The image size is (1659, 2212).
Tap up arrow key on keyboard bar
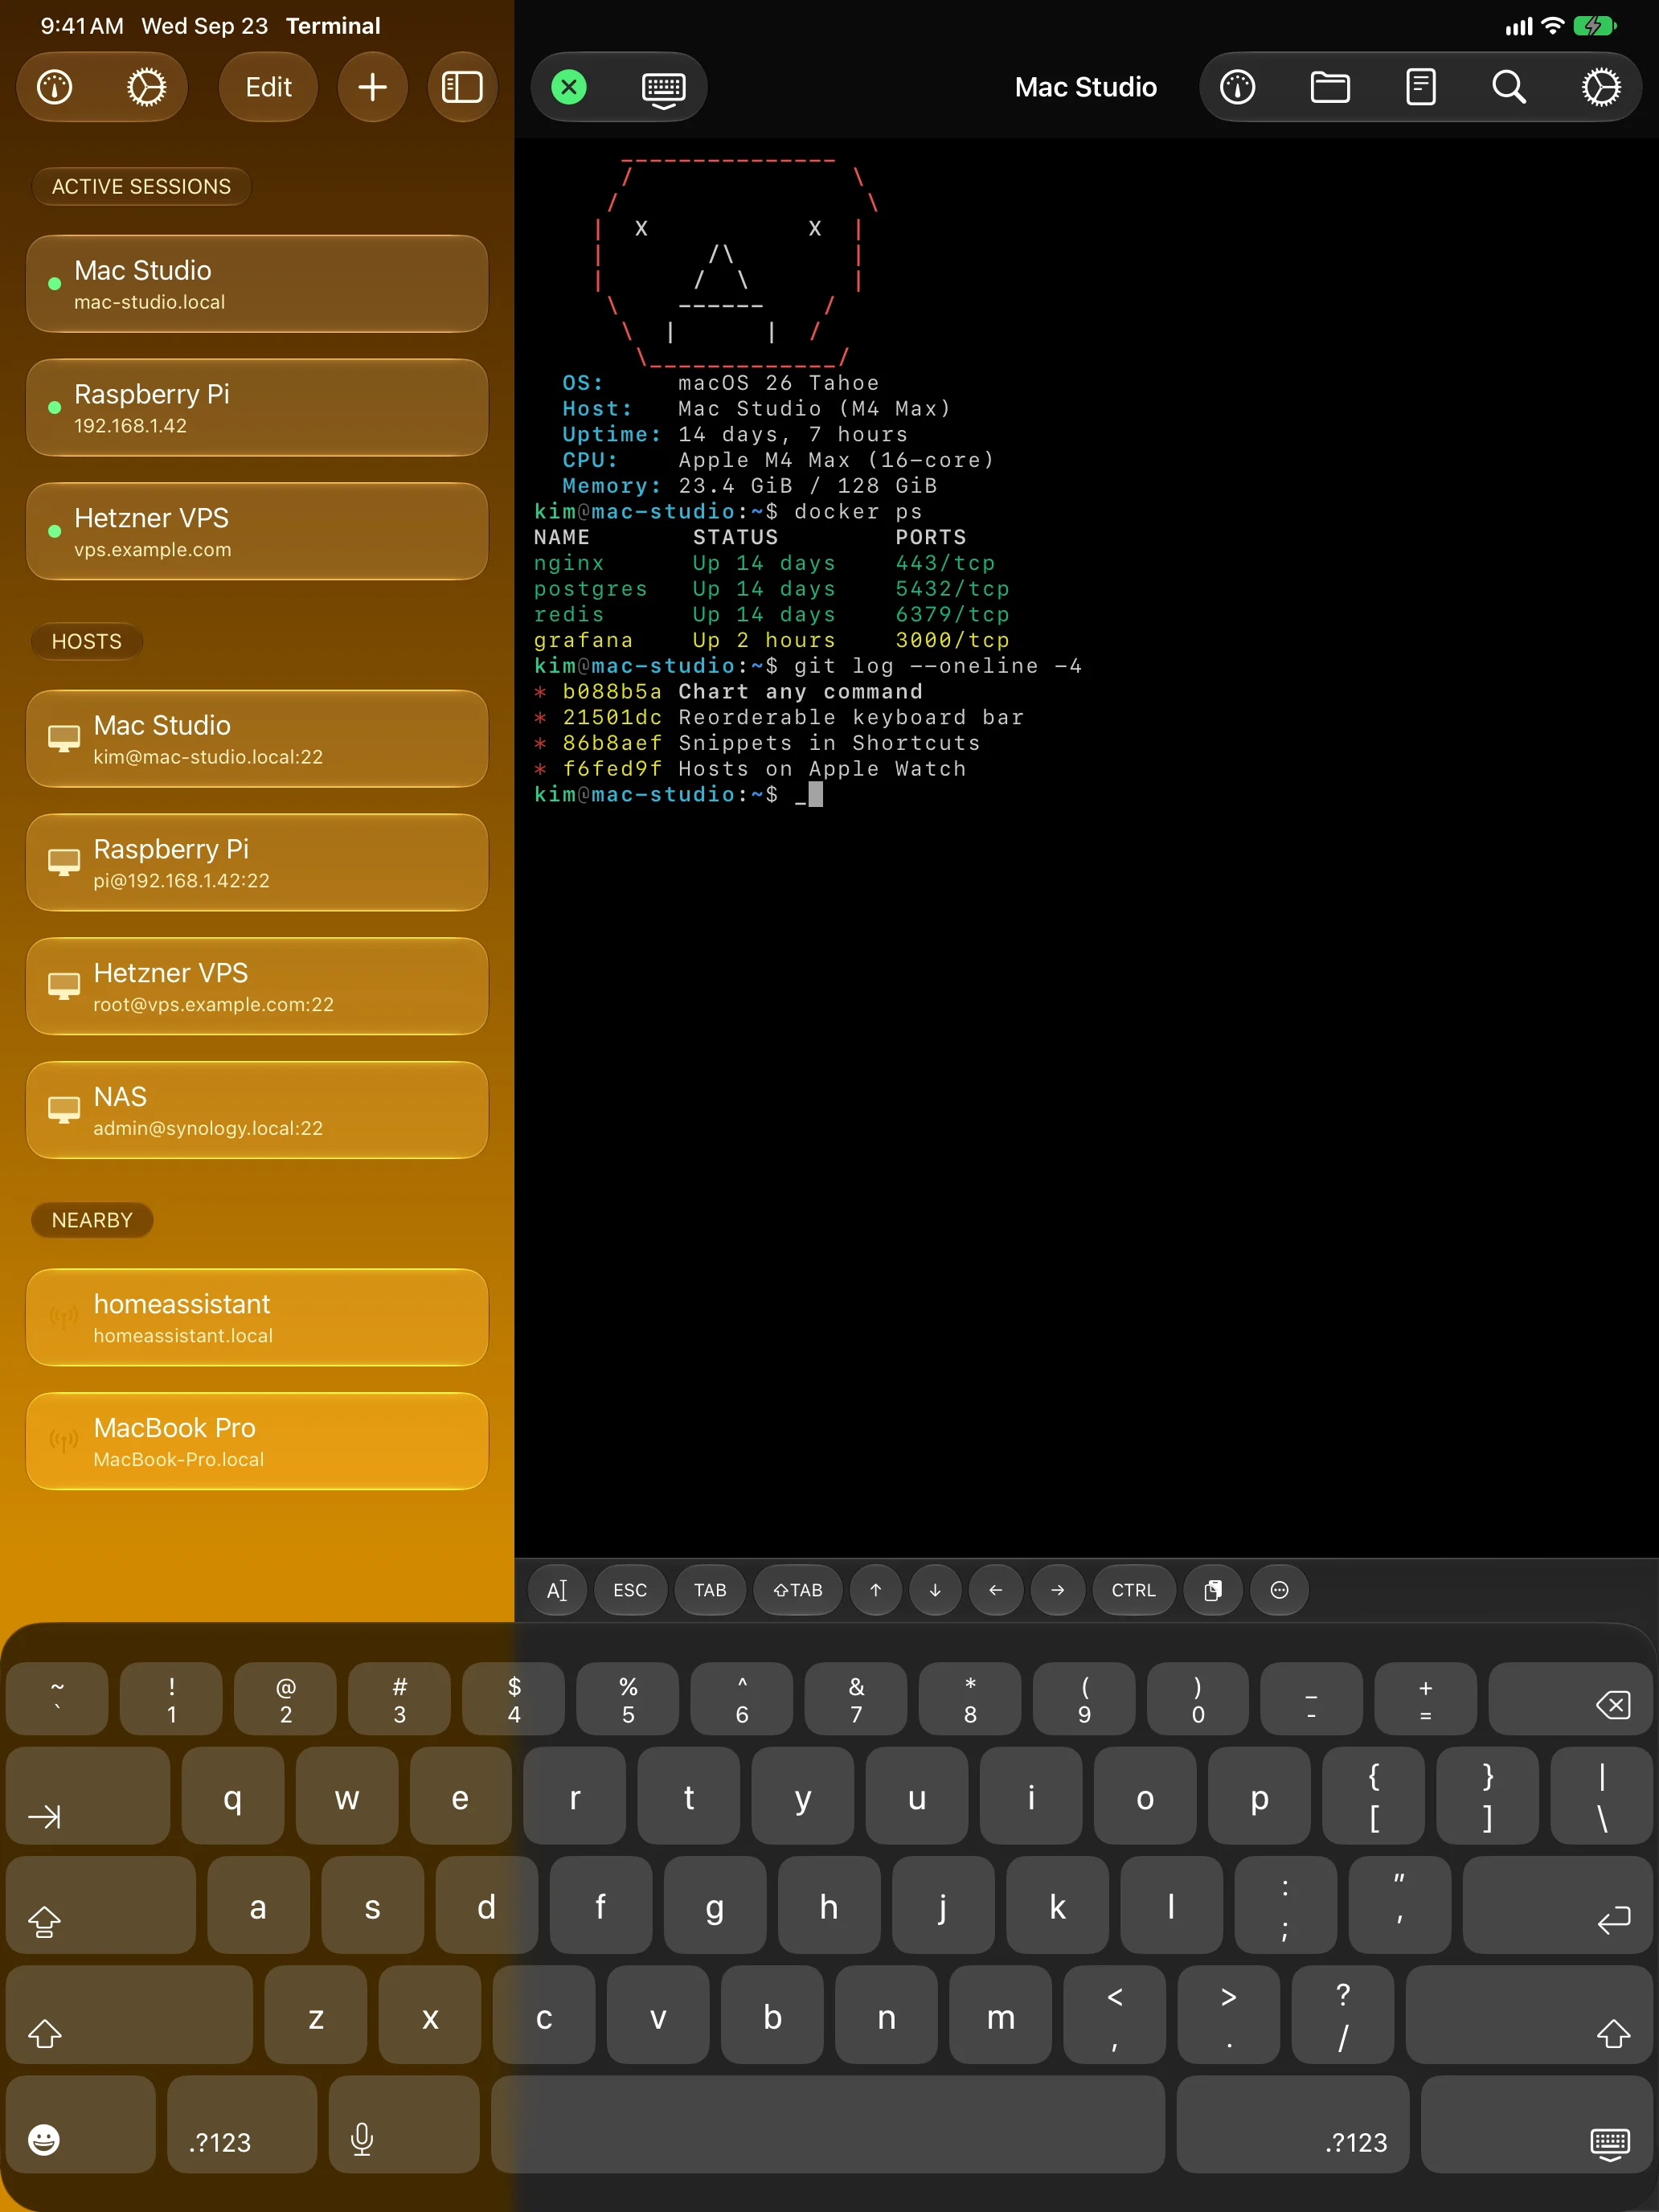tap(876, 1590)
